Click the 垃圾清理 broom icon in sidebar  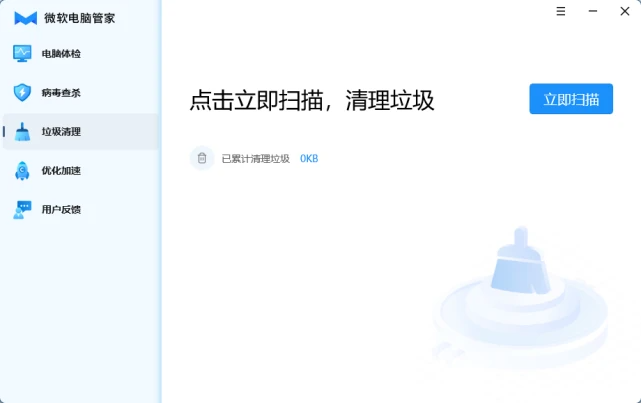point(22,132)
